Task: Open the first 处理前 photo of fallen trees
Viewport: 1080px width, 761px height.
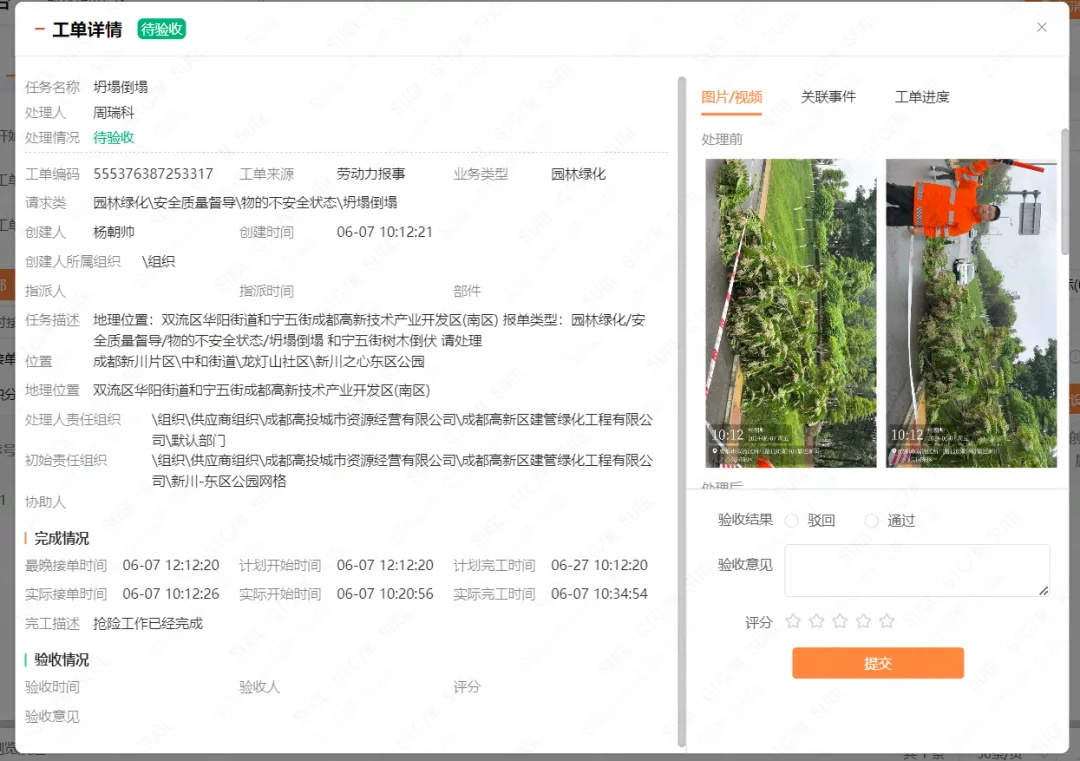Action: pyautogui.click(x=776, y=312)
